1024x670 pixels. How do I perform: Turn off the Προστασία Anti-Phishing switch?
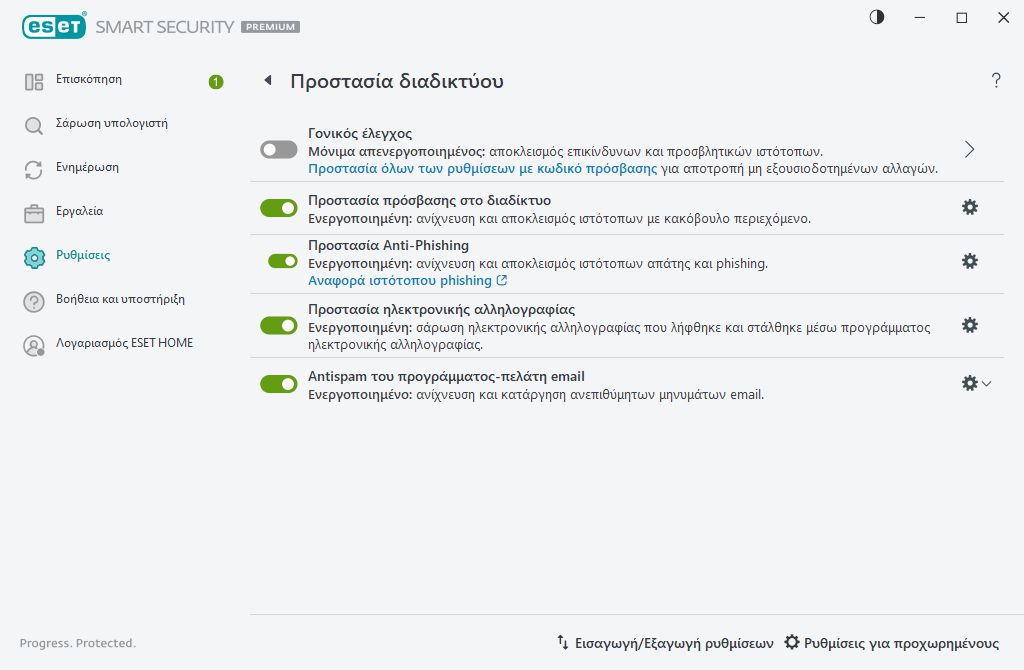click(x=283, y=261)
